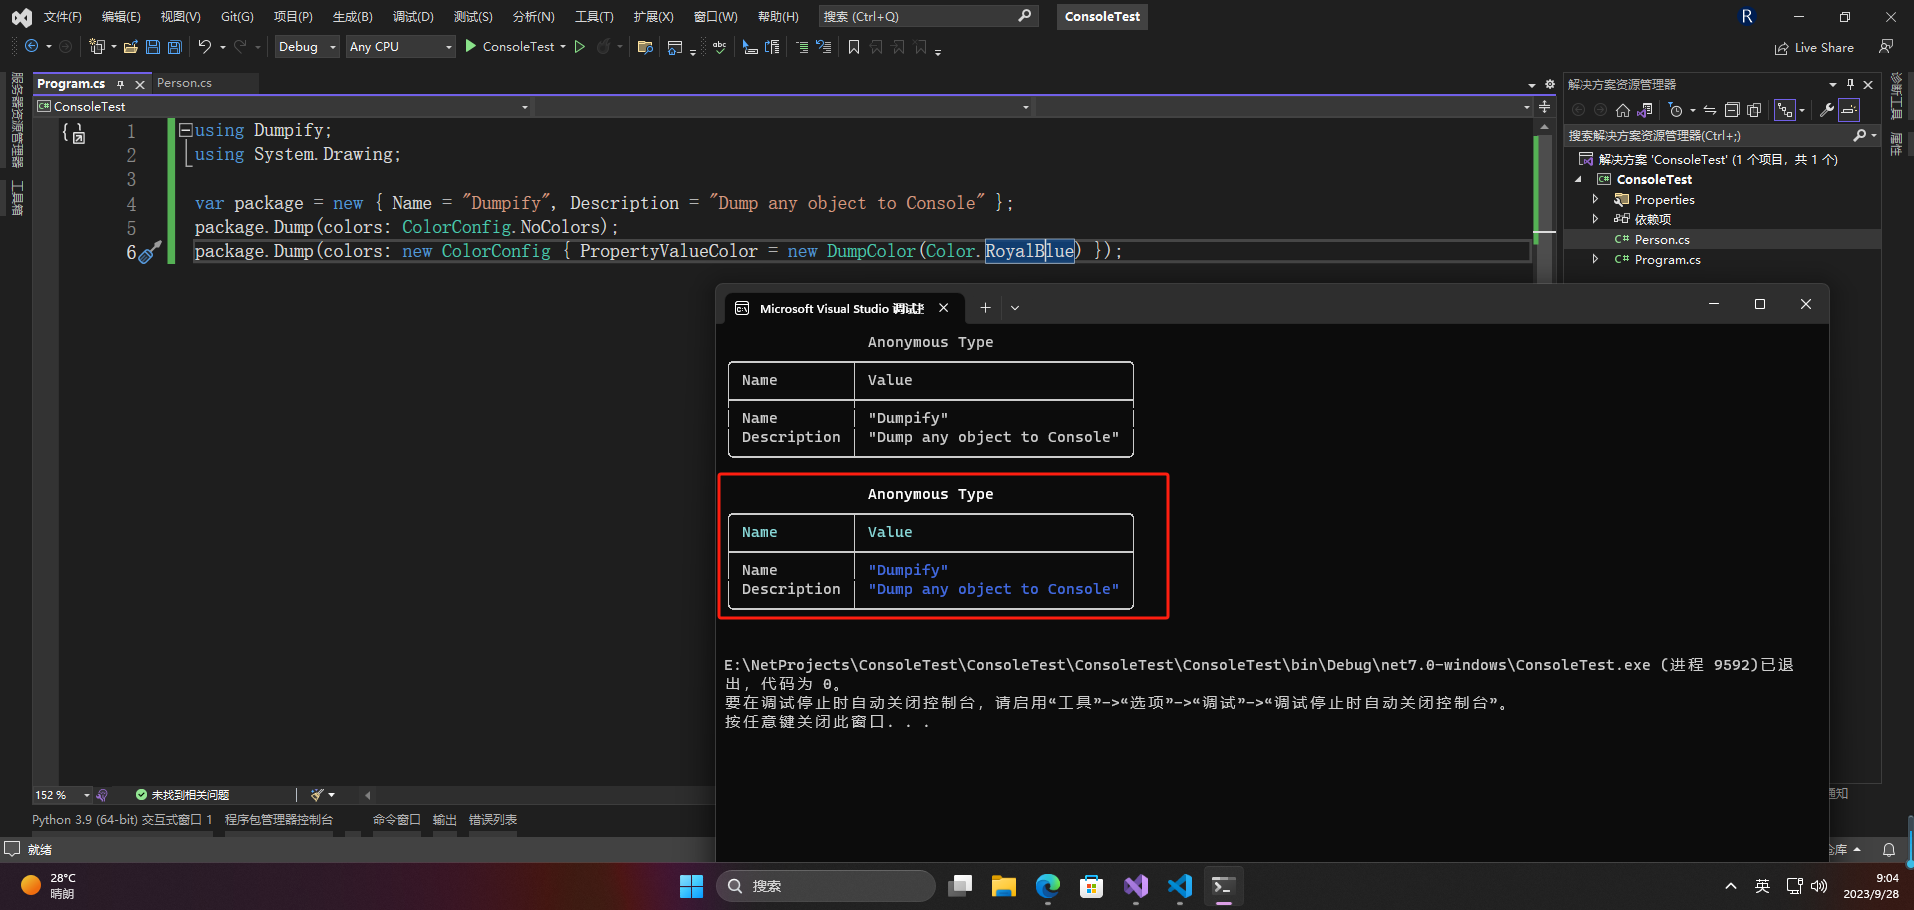Viewport: 1914px width, 910px height.
Task: Save all files with the double-disk icon
Action: click(x=175, y=47)
